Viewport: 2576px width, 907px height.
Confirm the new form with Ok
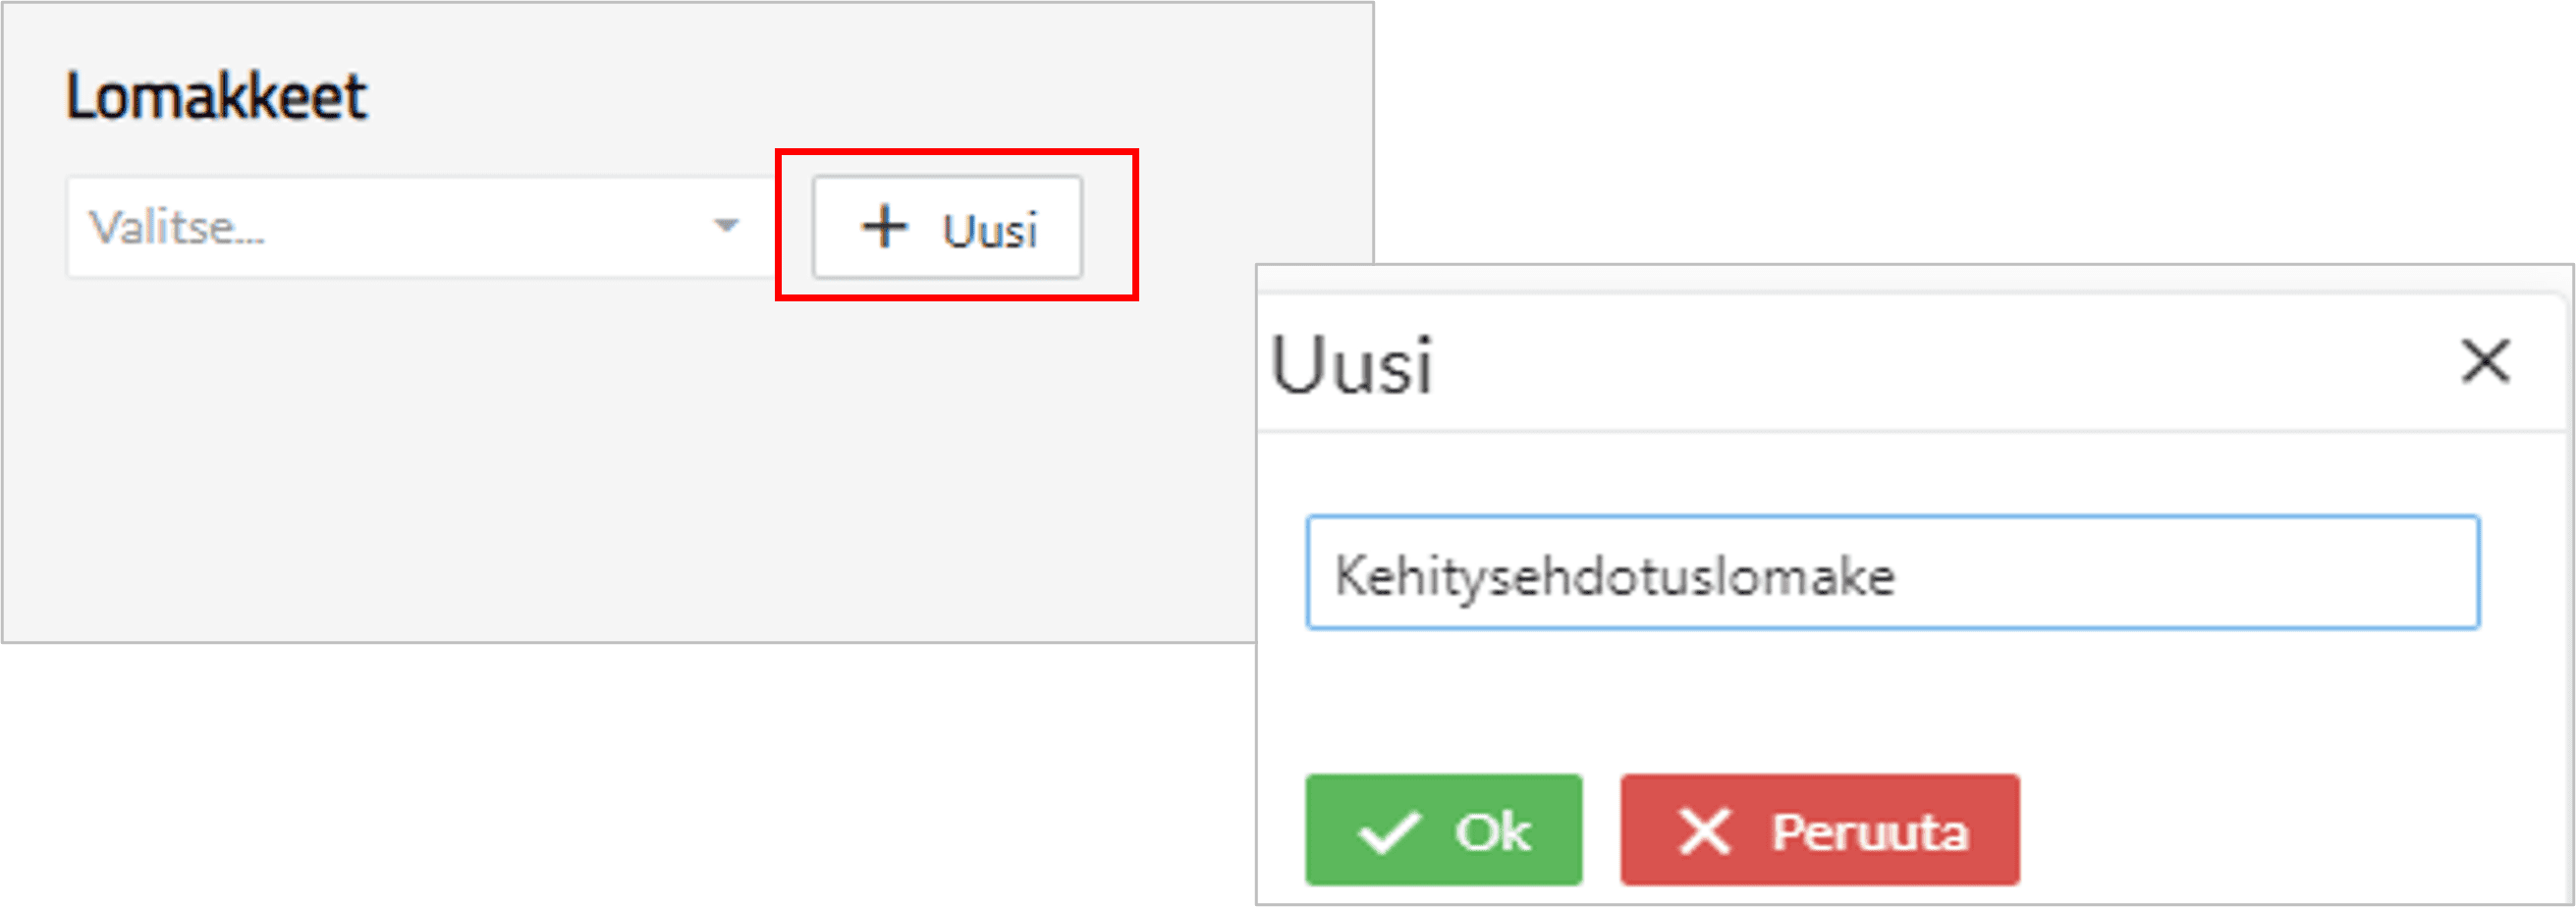[x=1443, y=830]
